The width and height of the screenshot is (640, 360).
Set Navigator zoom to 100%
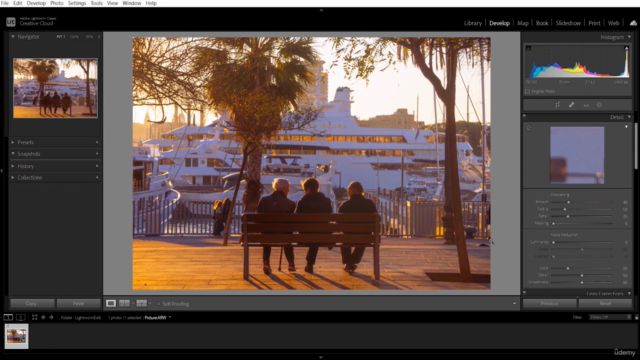[74, 36]
